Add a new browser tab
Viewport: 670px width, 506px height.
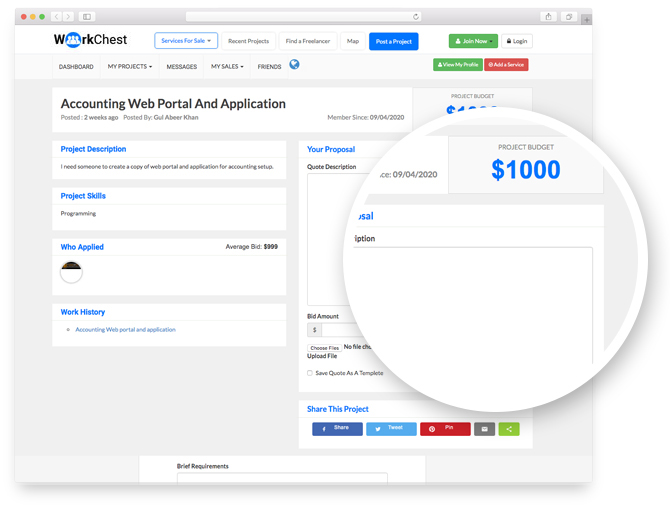coord(587,20)
